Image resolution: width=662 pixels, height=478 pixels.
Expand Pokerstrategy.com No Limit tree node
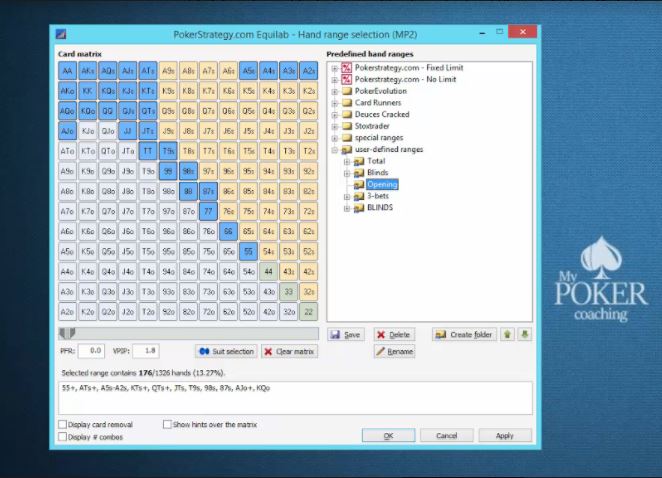pos(334,80)
